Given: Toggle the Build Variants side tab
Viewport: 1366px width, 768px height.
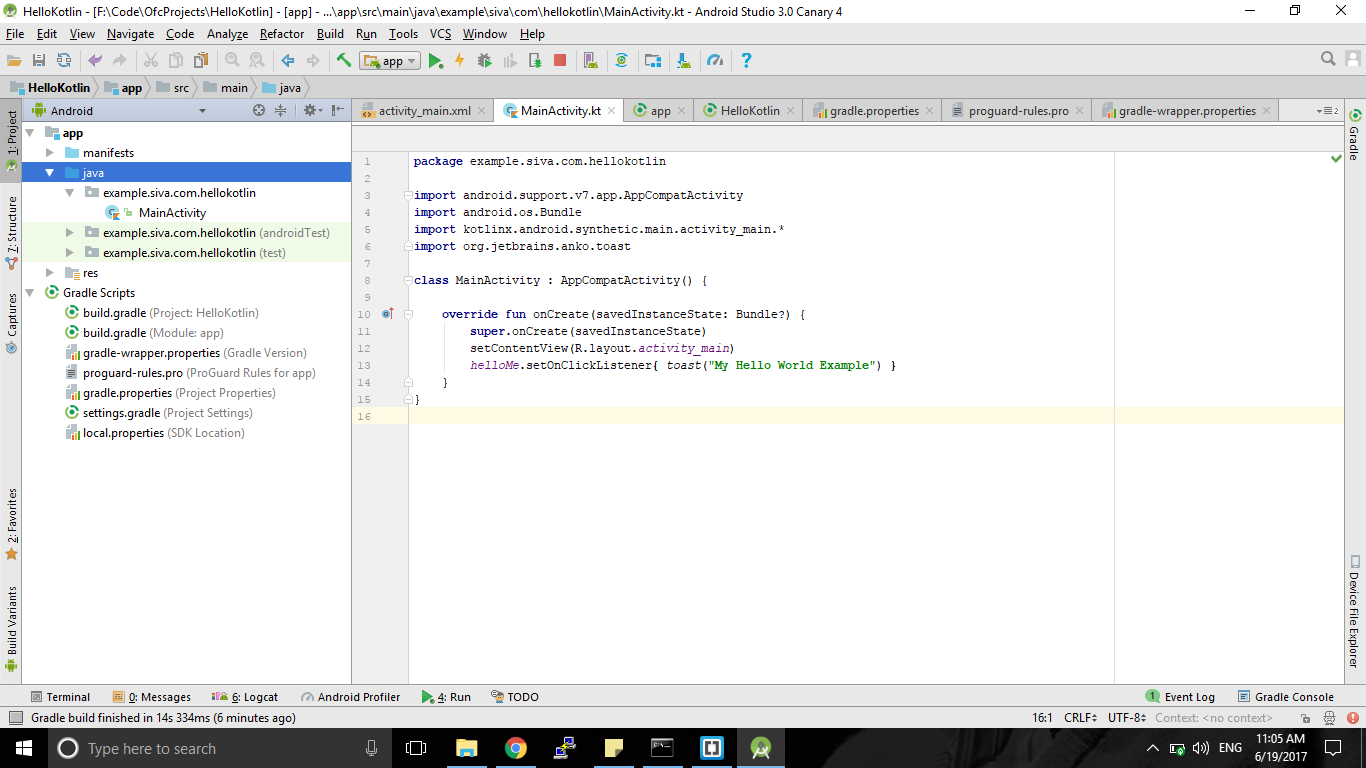Looking at the screenshot, I should coord(11,627).
